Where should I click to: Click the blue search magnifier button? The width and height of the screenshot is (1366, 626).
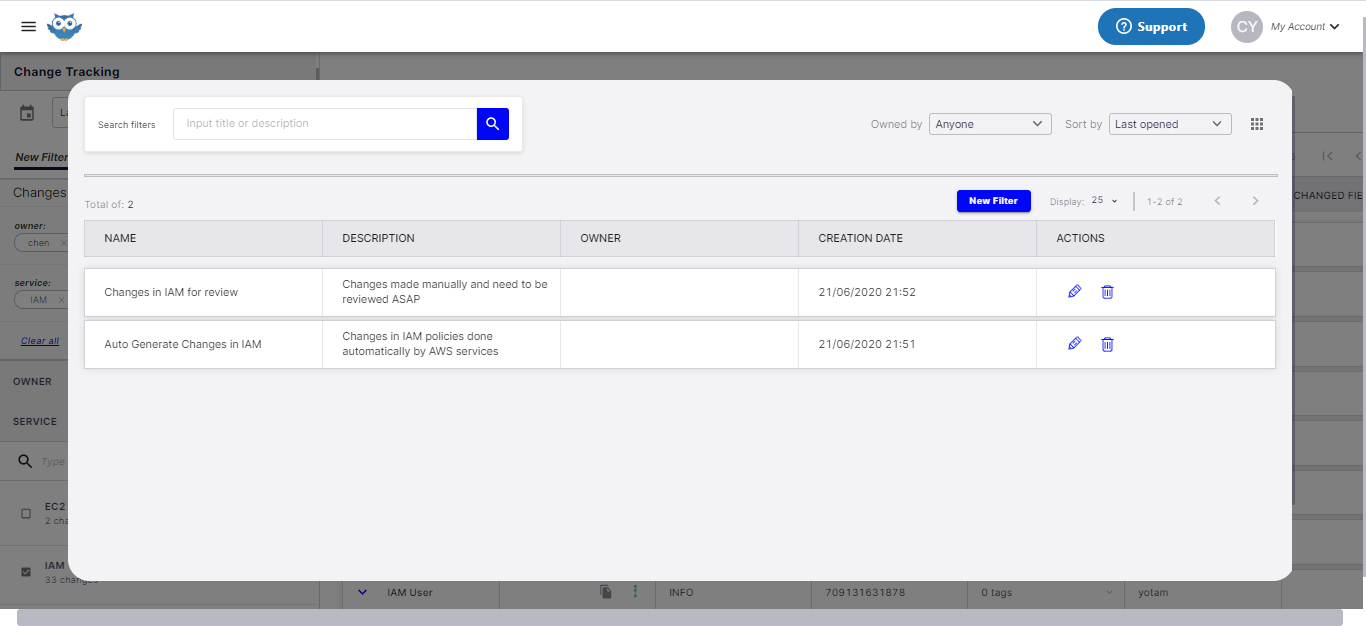(x=493, y=124)
